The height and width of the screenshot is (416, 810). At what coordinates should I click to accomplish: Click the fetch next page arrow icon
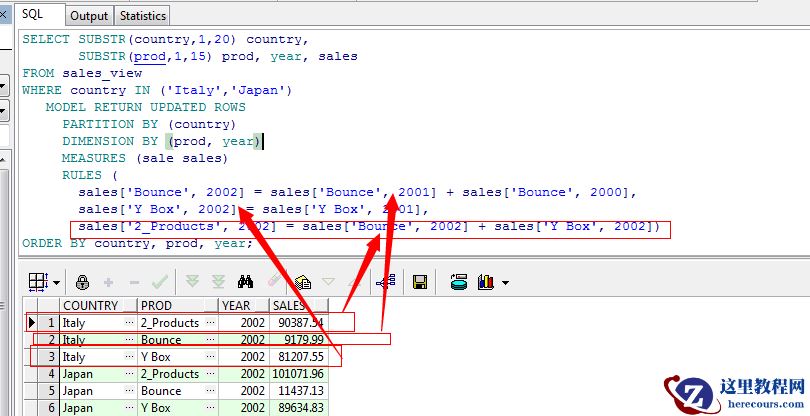[x=192, y=282]
